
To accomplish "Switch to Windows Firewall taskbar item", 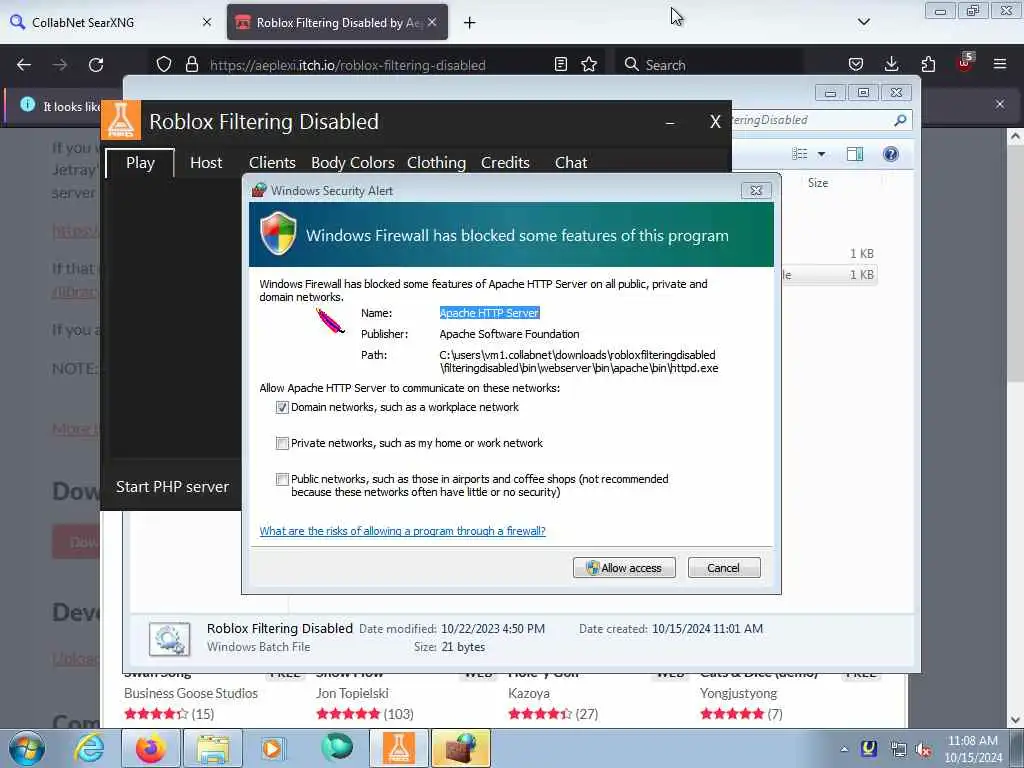I will pyautogui.click(x=461, y=748).
